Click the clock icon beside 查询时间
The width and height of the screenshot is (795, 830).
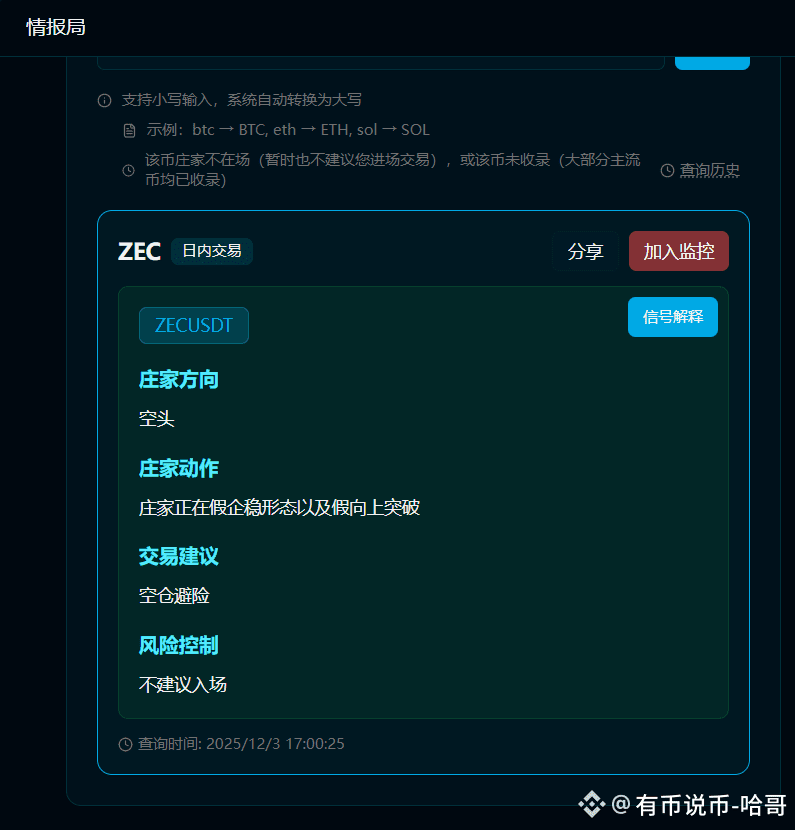pos(125,744)
